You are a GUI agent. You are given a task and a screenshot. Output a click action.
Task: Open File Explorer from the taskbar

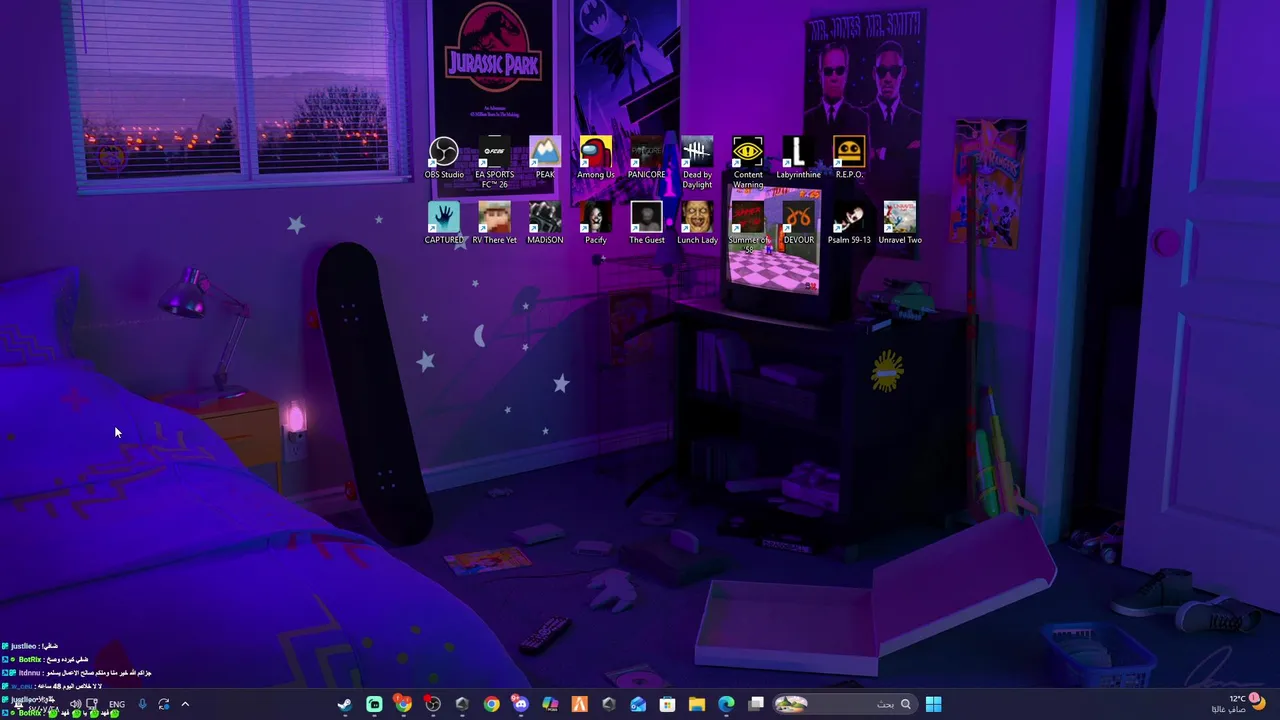(697, 704)
